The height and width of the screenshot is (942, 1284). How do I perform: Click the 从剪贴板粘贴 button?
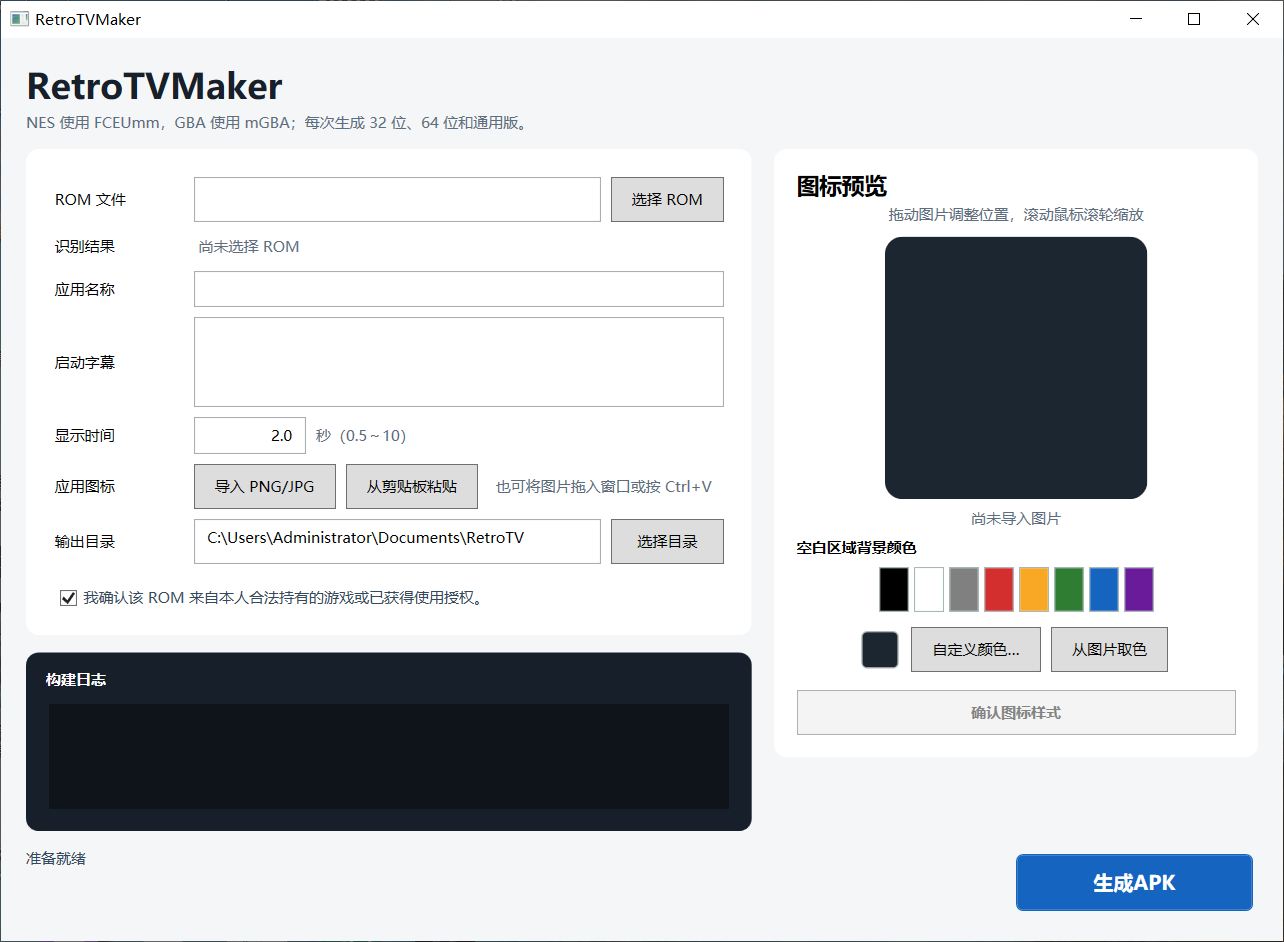click(x=412, y=486)
